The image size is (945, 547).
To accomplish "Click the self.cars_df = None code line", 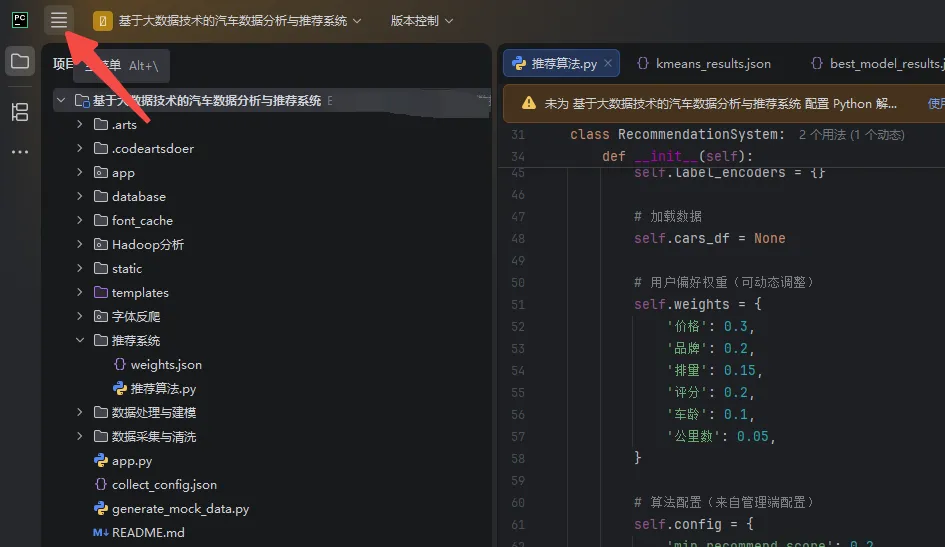I will click(x=709, y=238).
